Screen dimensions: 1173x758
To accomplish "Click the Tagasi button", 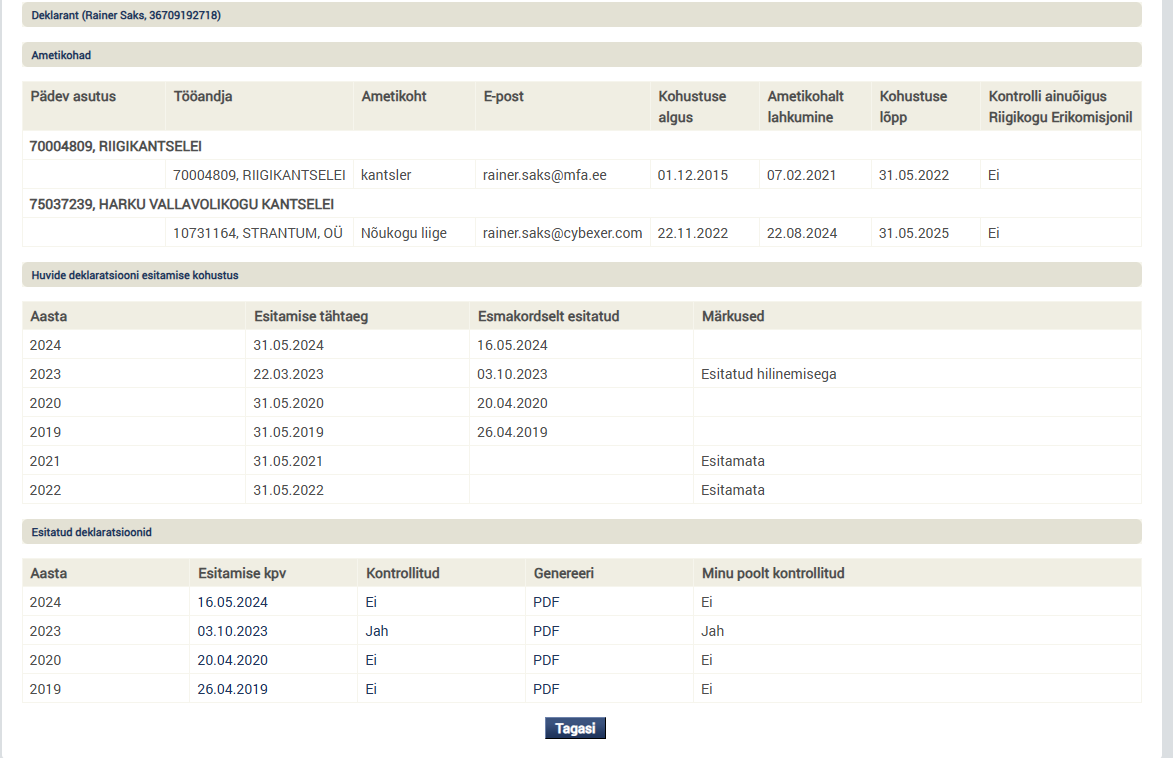I will 575,728.
